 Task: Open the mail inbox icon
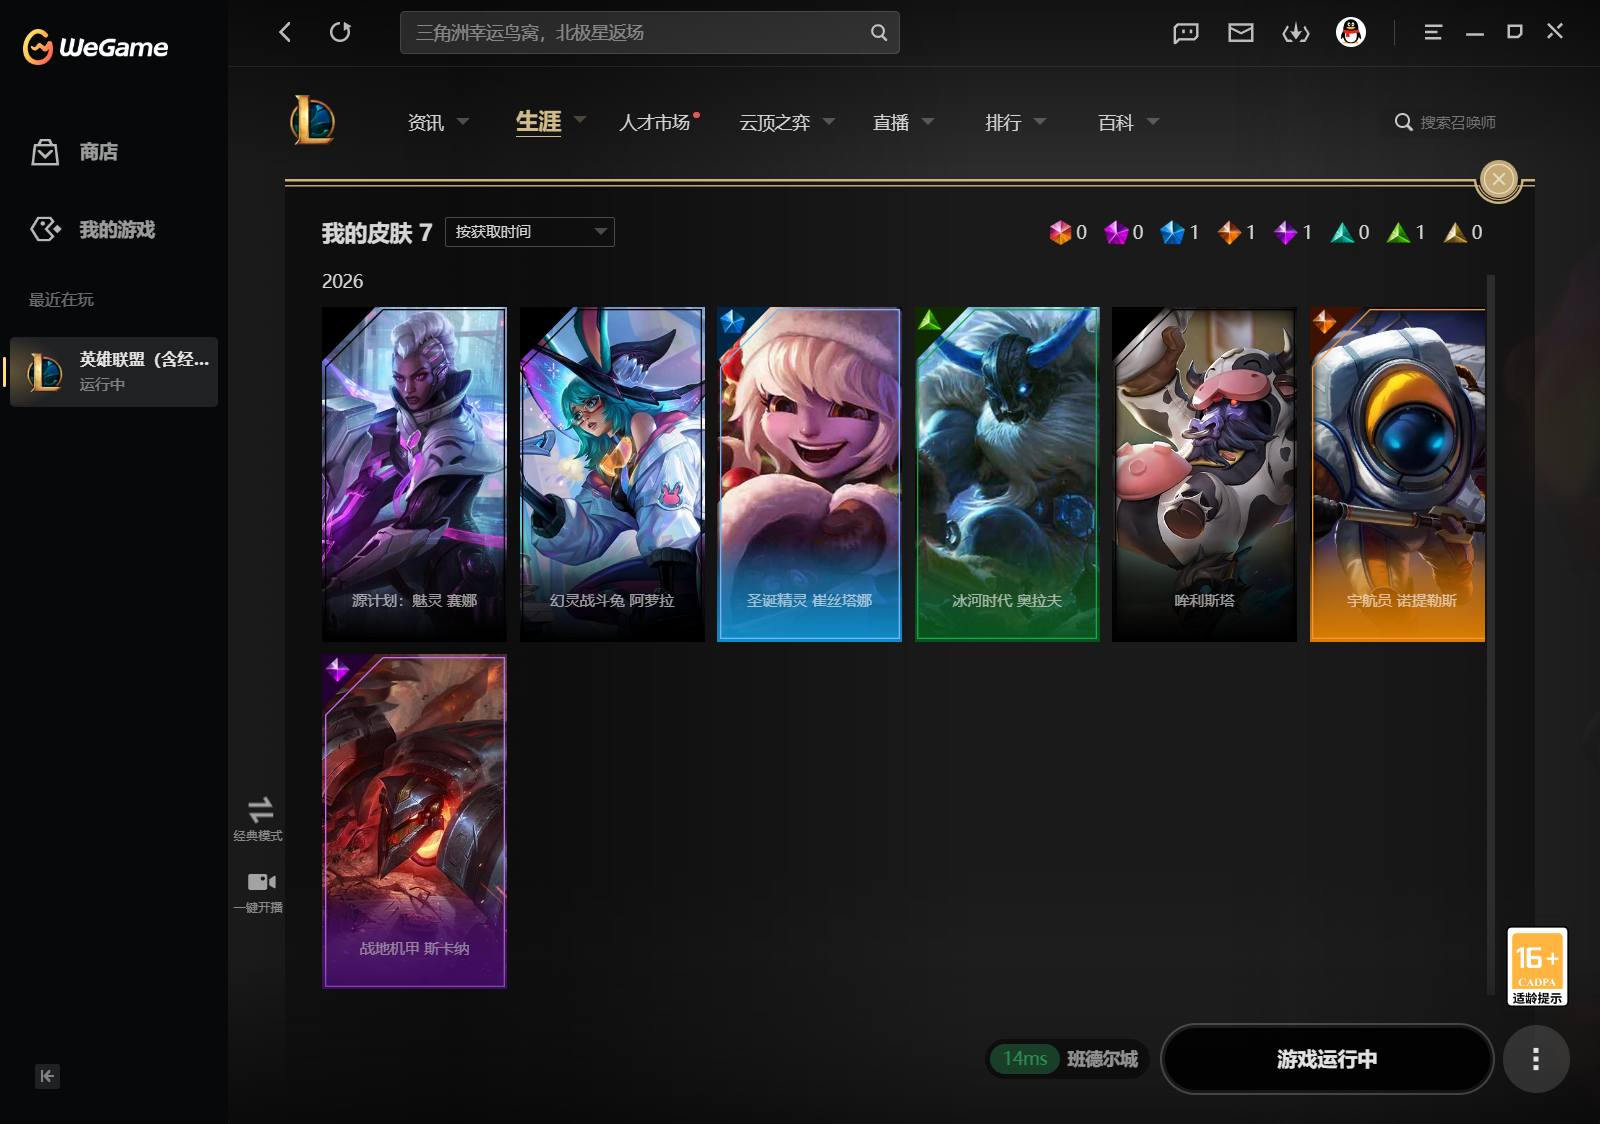[x=1240, y=33]
